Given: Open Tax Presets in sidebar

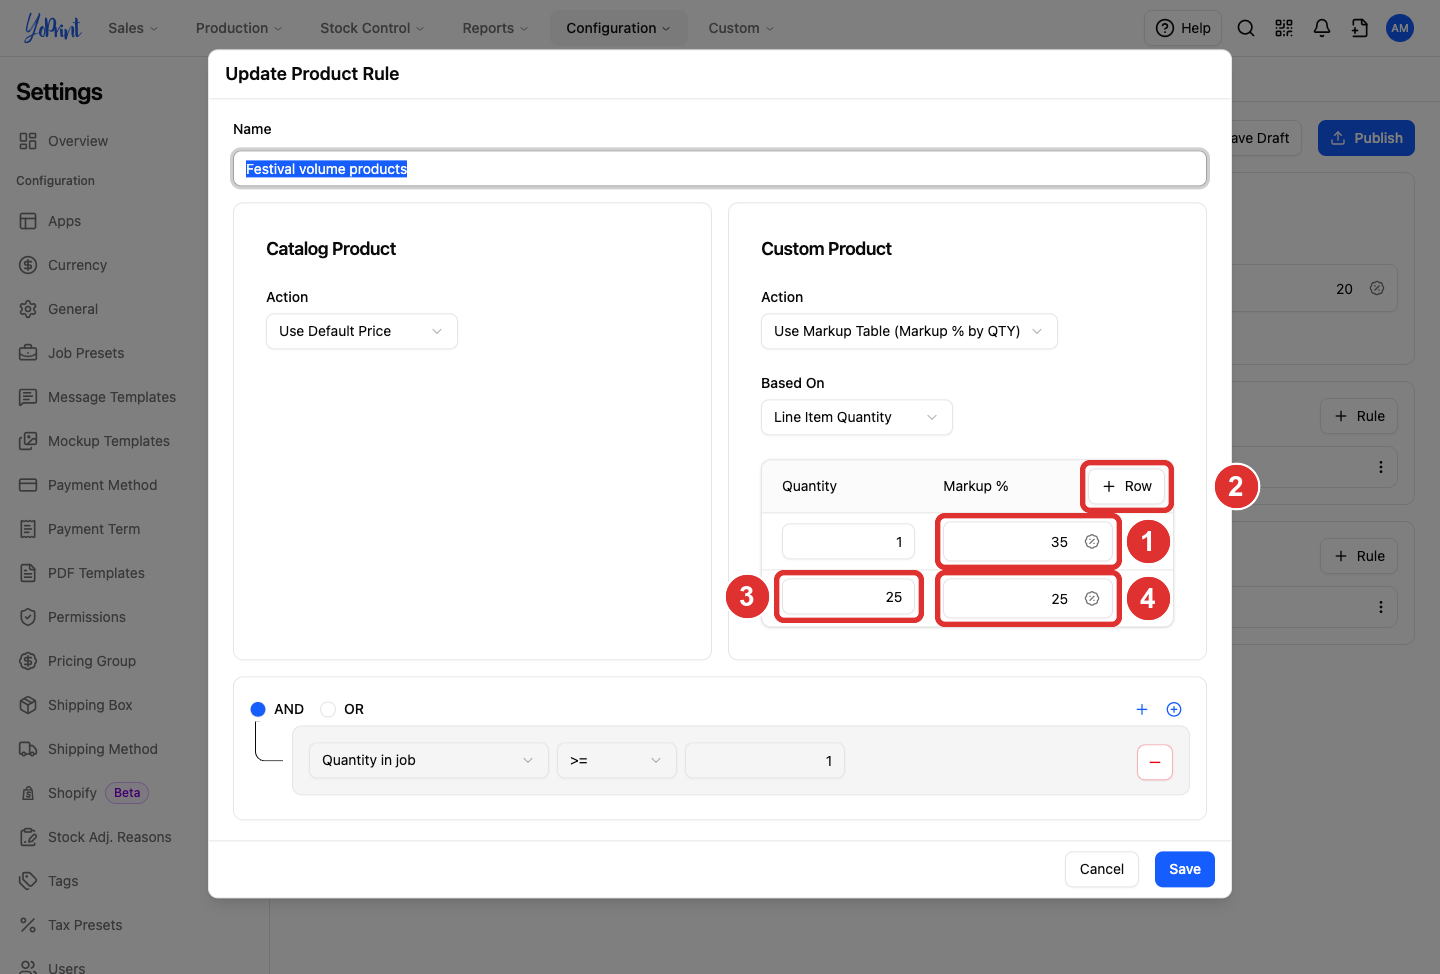Looking at the screenshot, I should coord(85,925).
